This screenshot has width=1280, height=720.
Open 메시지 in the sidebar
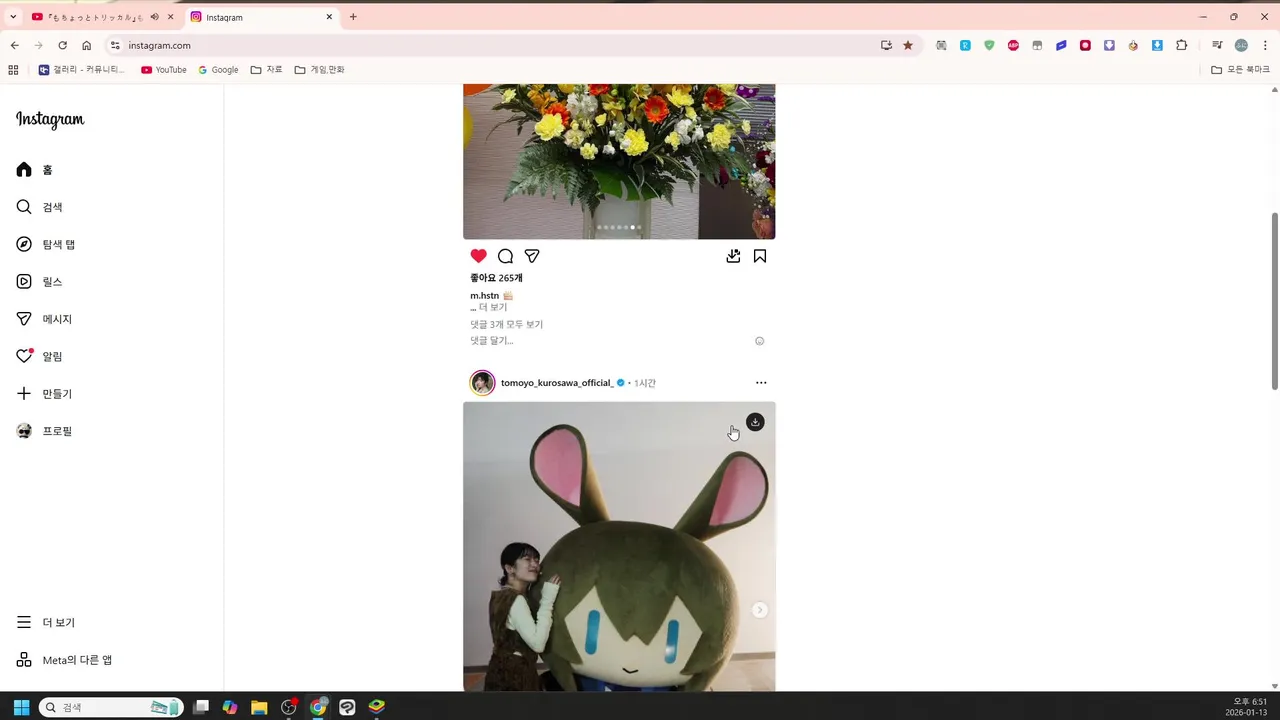(x=44, y=319)
